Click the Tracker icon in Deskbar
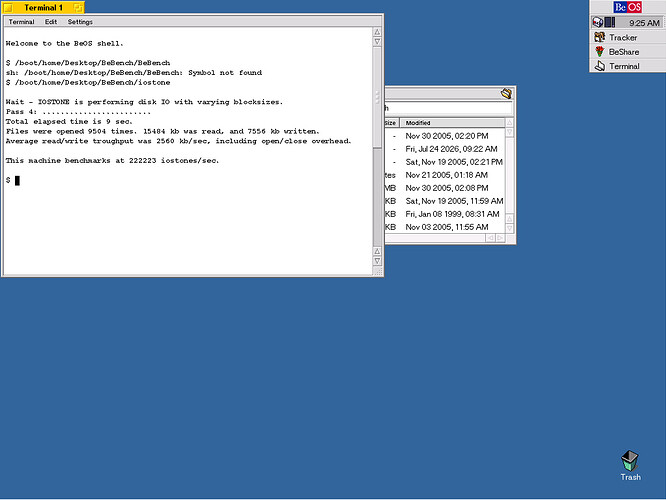This screenshot has height=500, width=666. click(x=599, y=37)
